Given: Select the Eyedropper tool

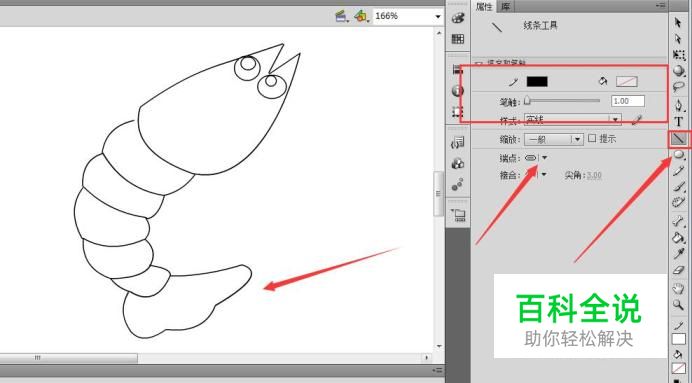Looking at the screenshot, I should click(679, 254).
